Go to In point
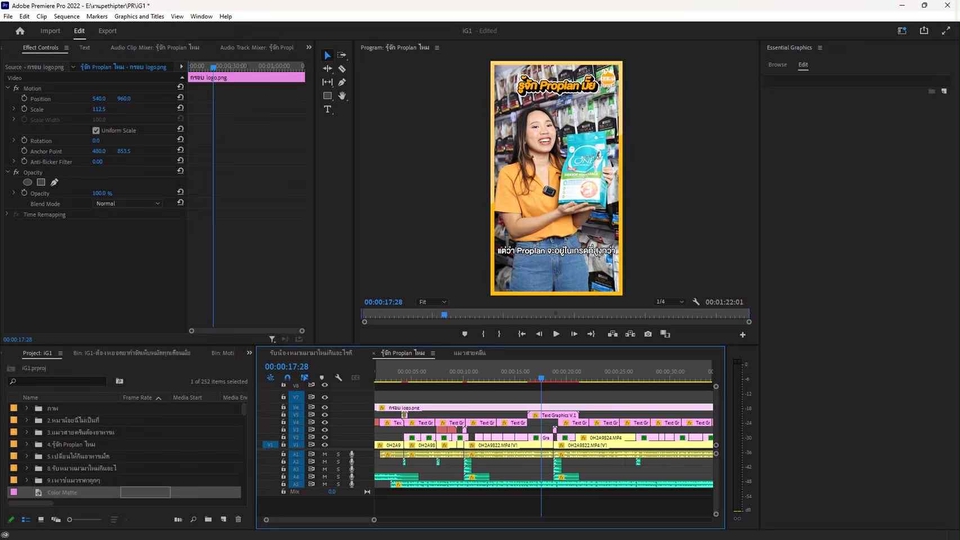The image size is (960, 540). 522,334
